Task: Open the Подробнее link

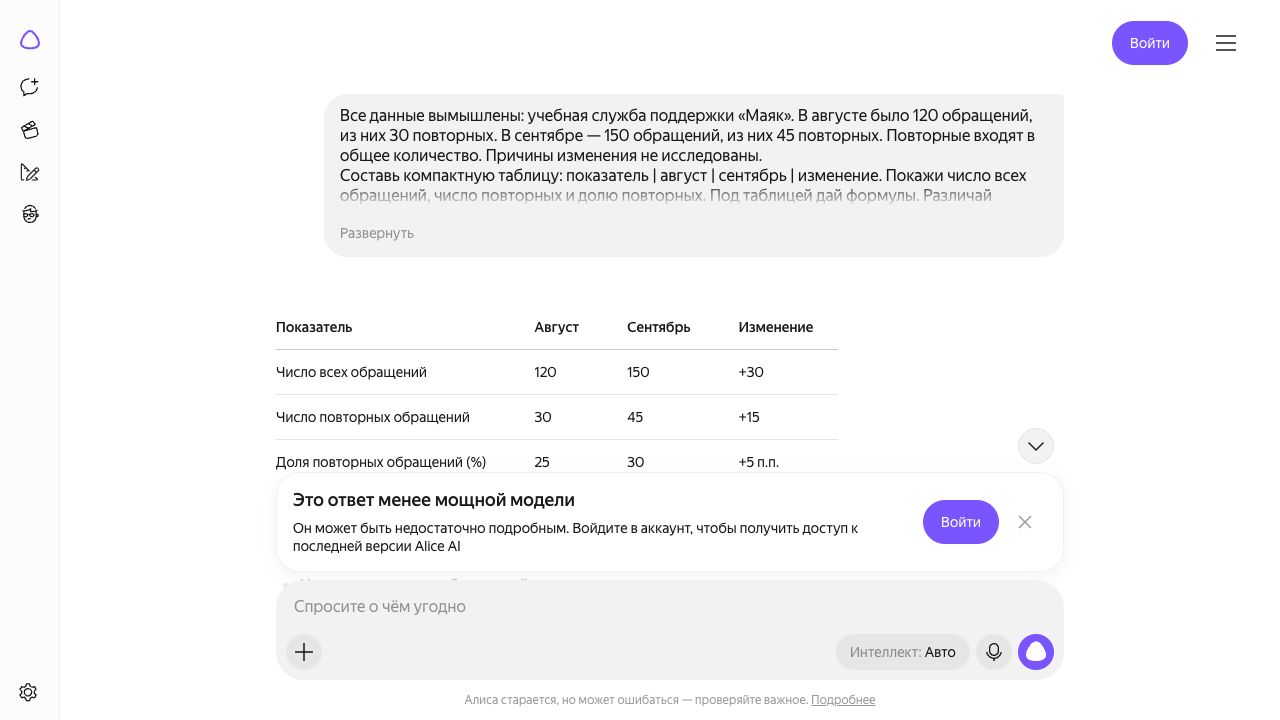Action: (843, 700)
